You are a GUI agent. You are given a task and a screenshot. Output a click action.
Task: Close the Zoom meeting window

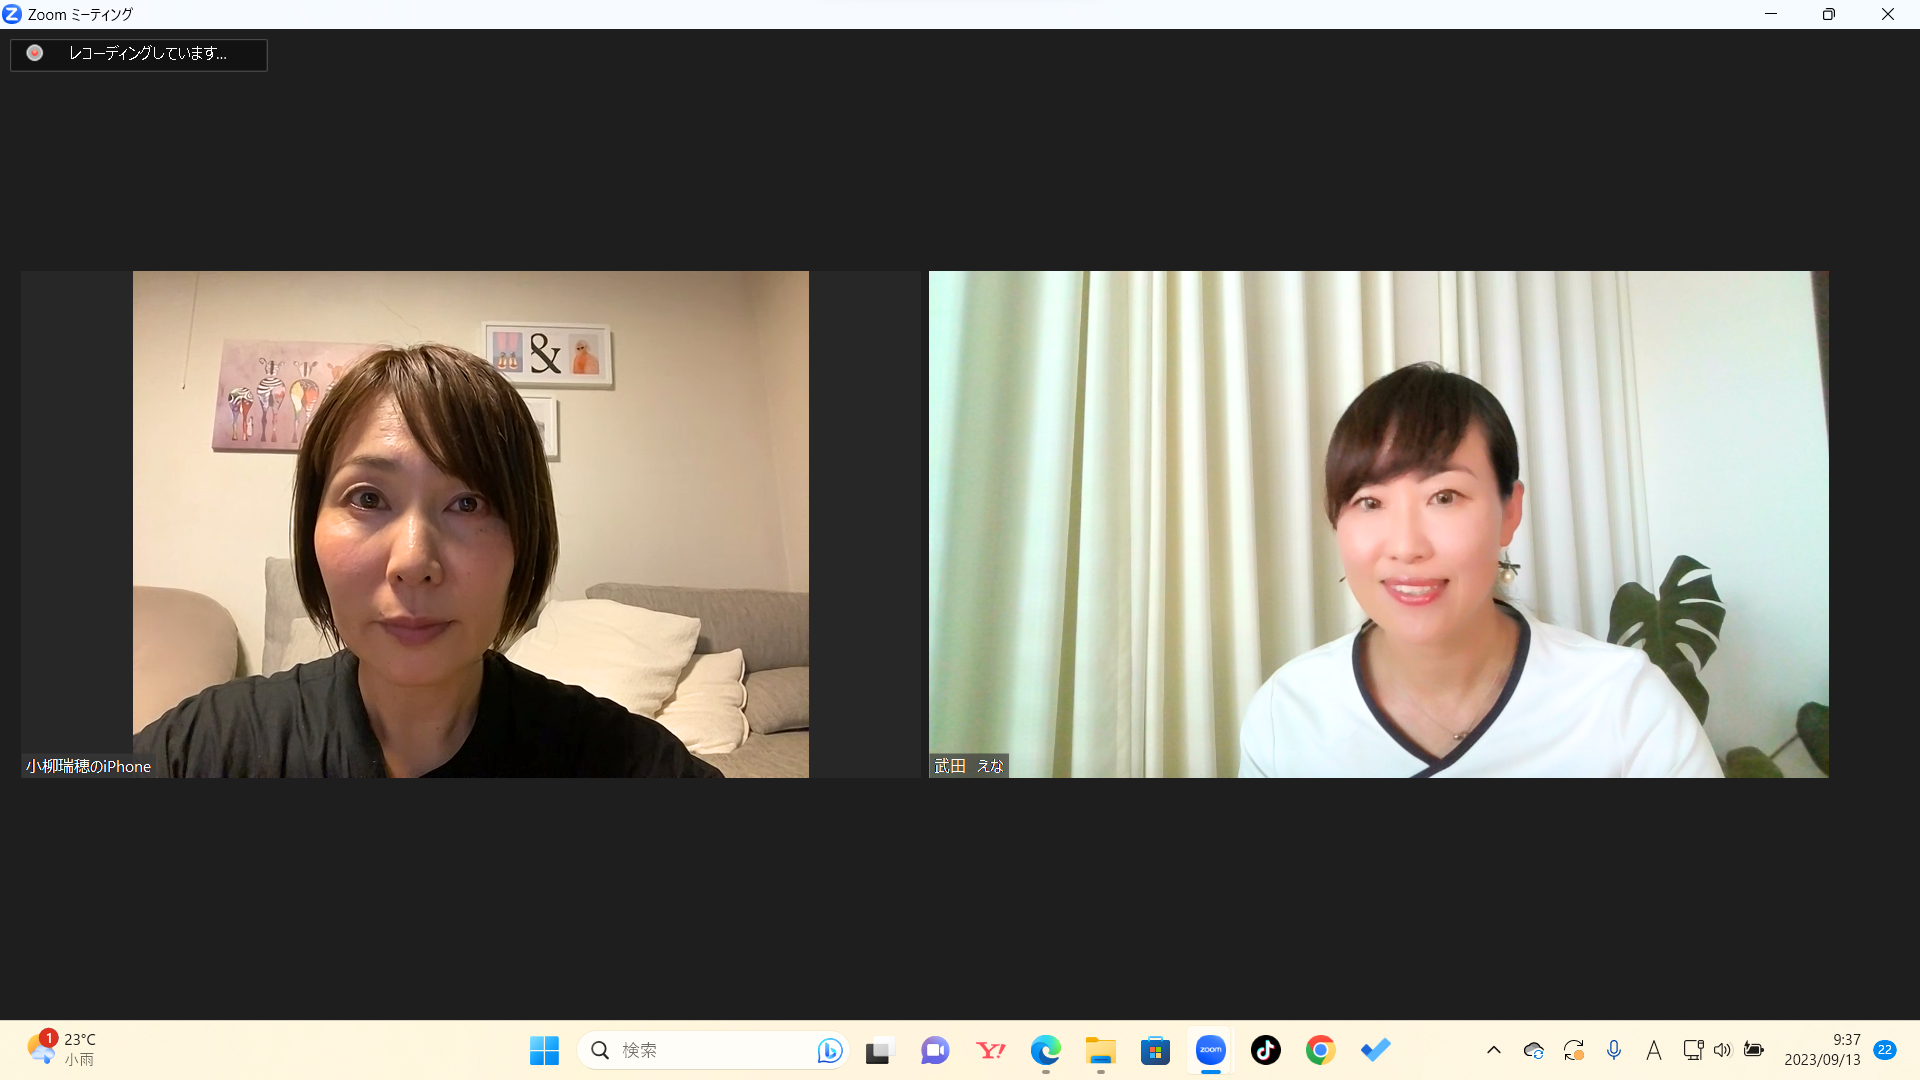pyautogui.click(x=1888, y=14)
